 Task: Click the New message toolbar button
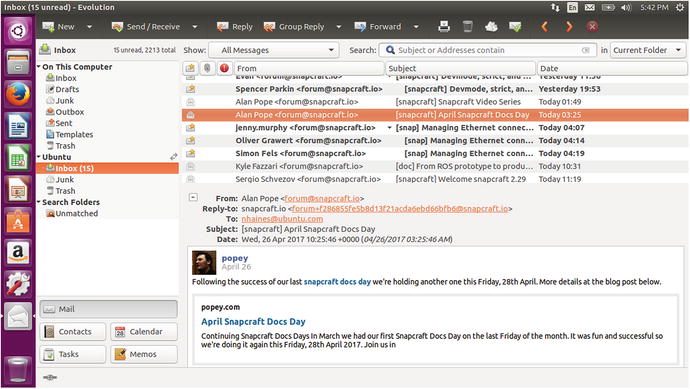tap(59, 27)
